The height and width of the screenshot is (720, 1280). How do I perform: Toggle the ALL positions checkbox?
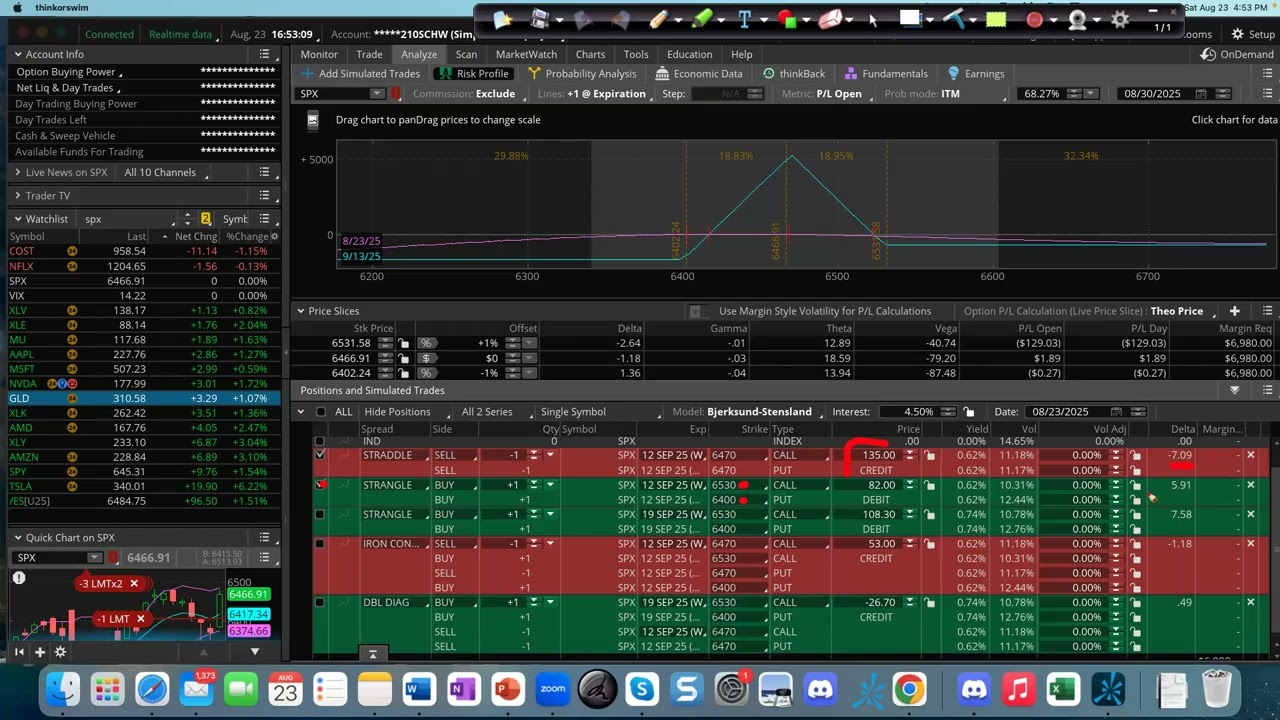(x=321, y=412)
